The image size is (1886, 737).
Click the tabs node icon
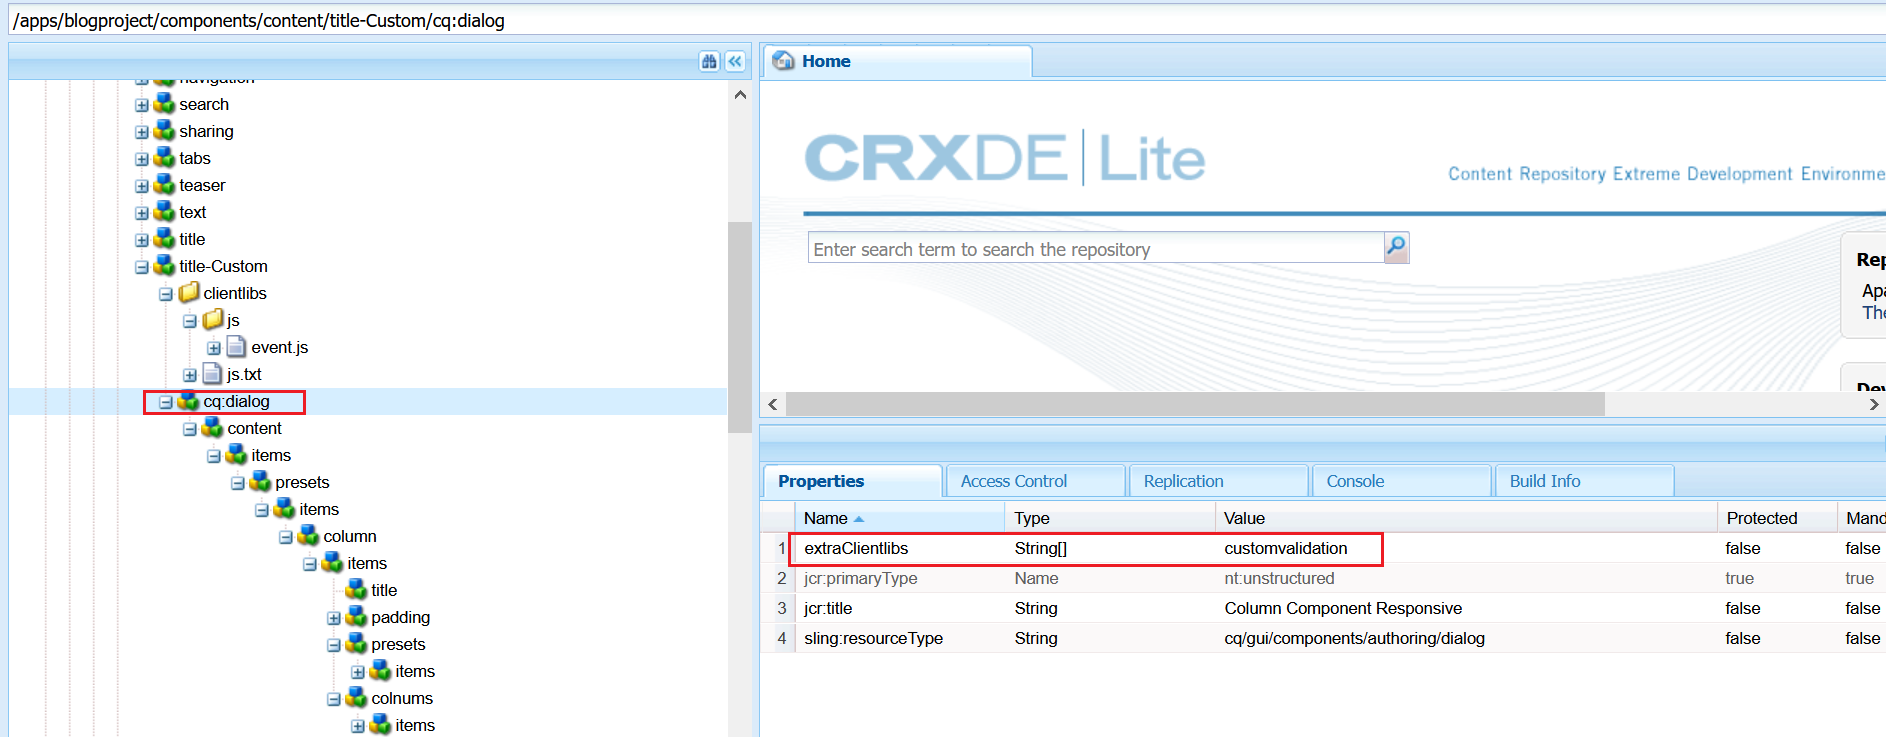tap(164, 158)
